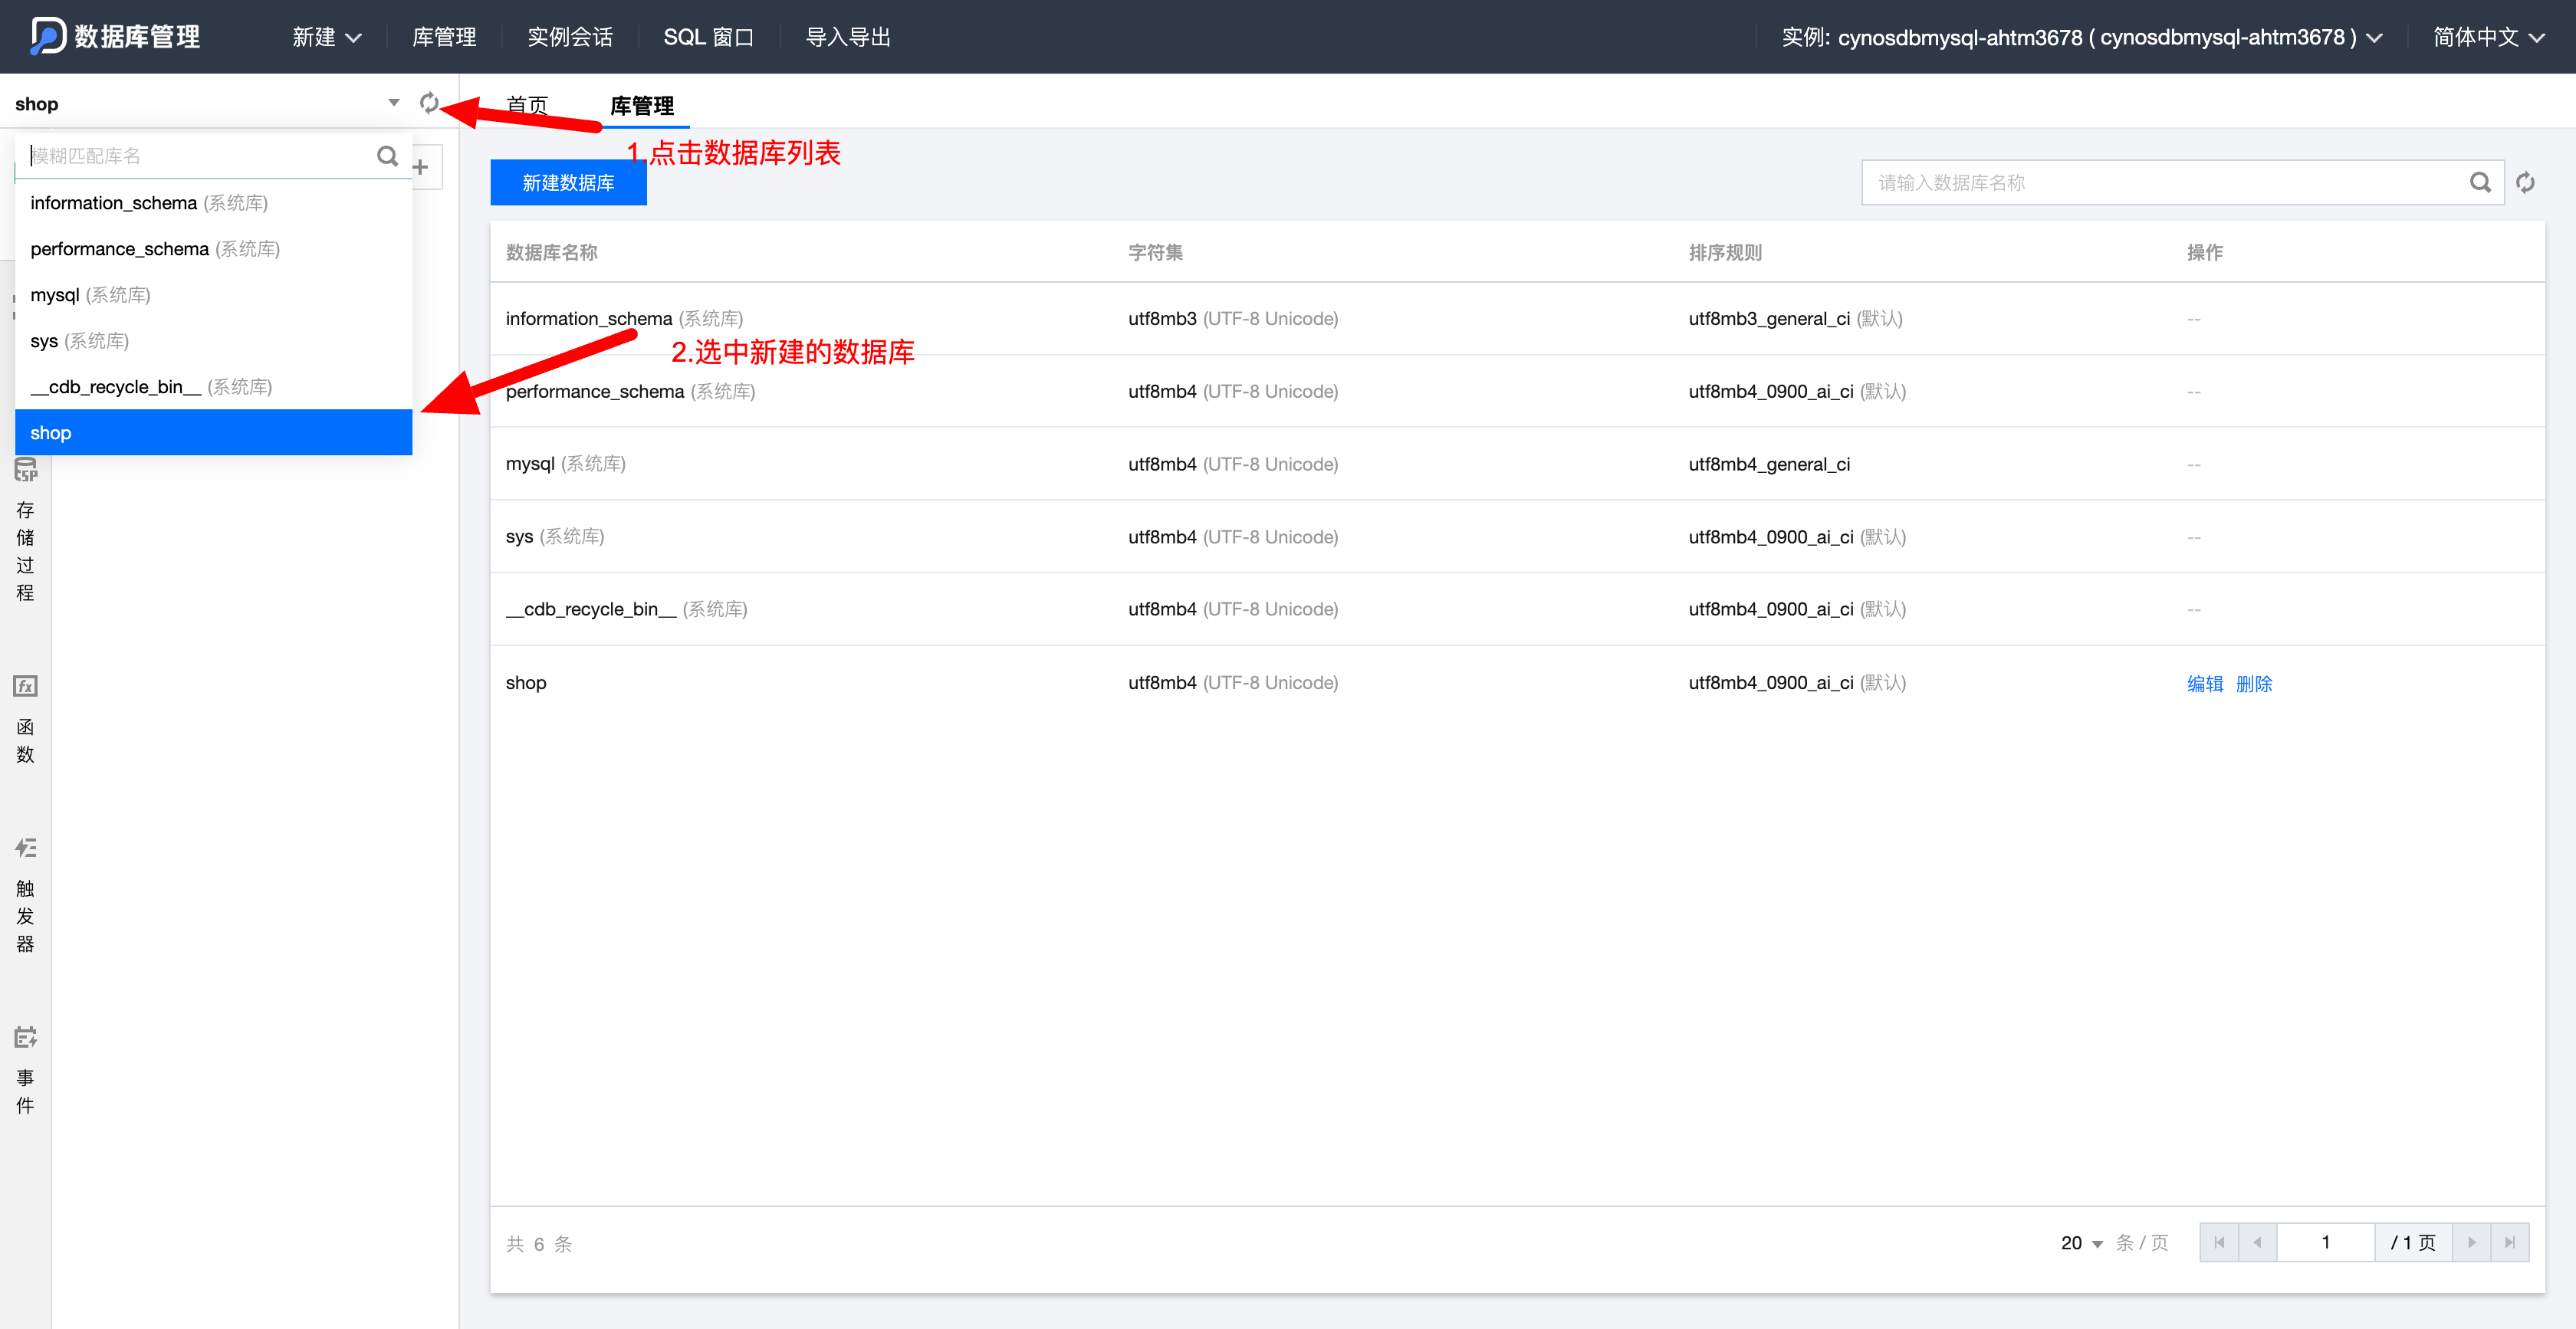This screenshot has height=1329, width=2576.
Task: Click the 新建数据库 button
Action: tap(568, 183)
